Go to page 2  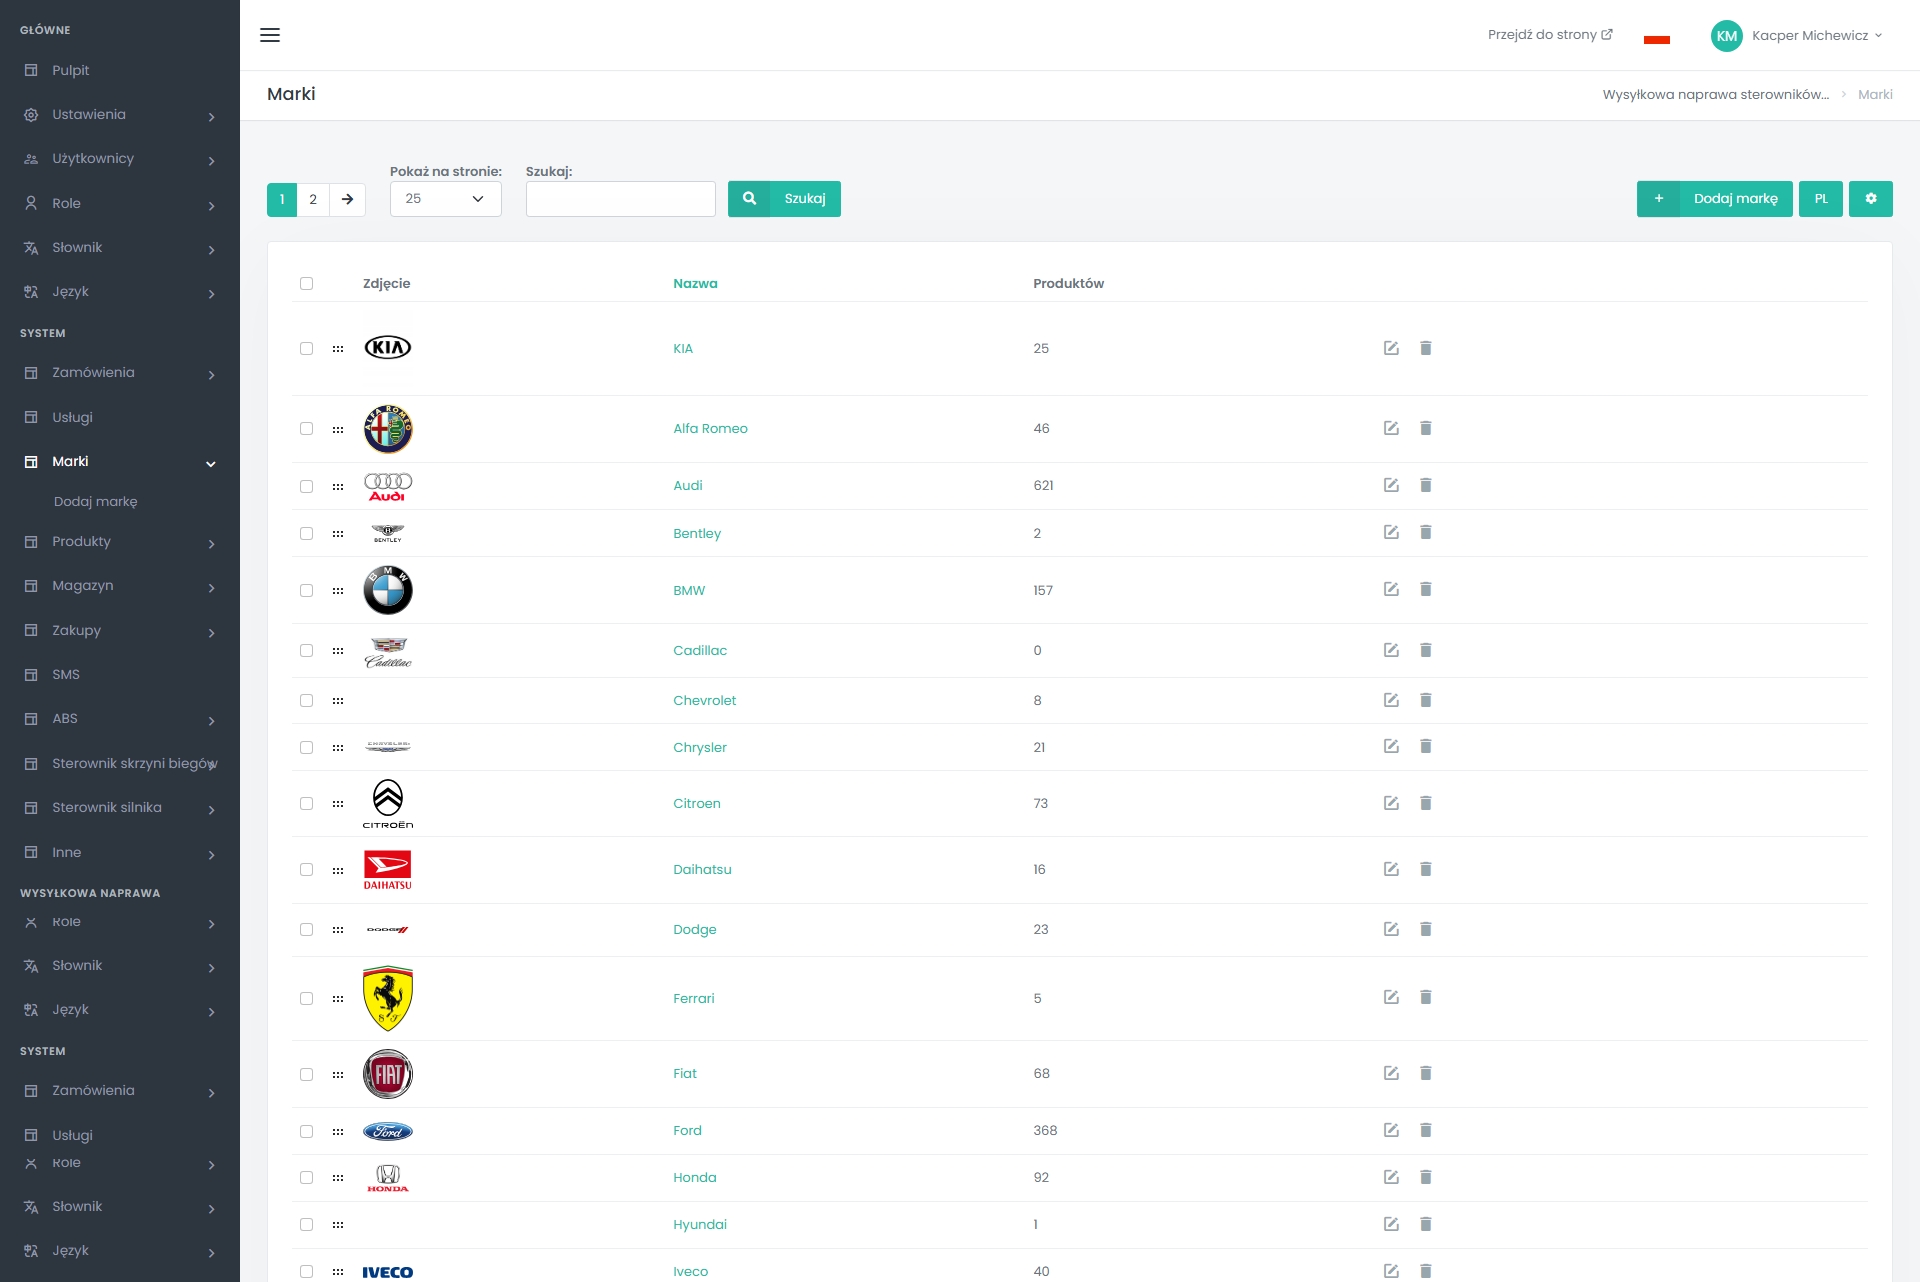[313, 199]
